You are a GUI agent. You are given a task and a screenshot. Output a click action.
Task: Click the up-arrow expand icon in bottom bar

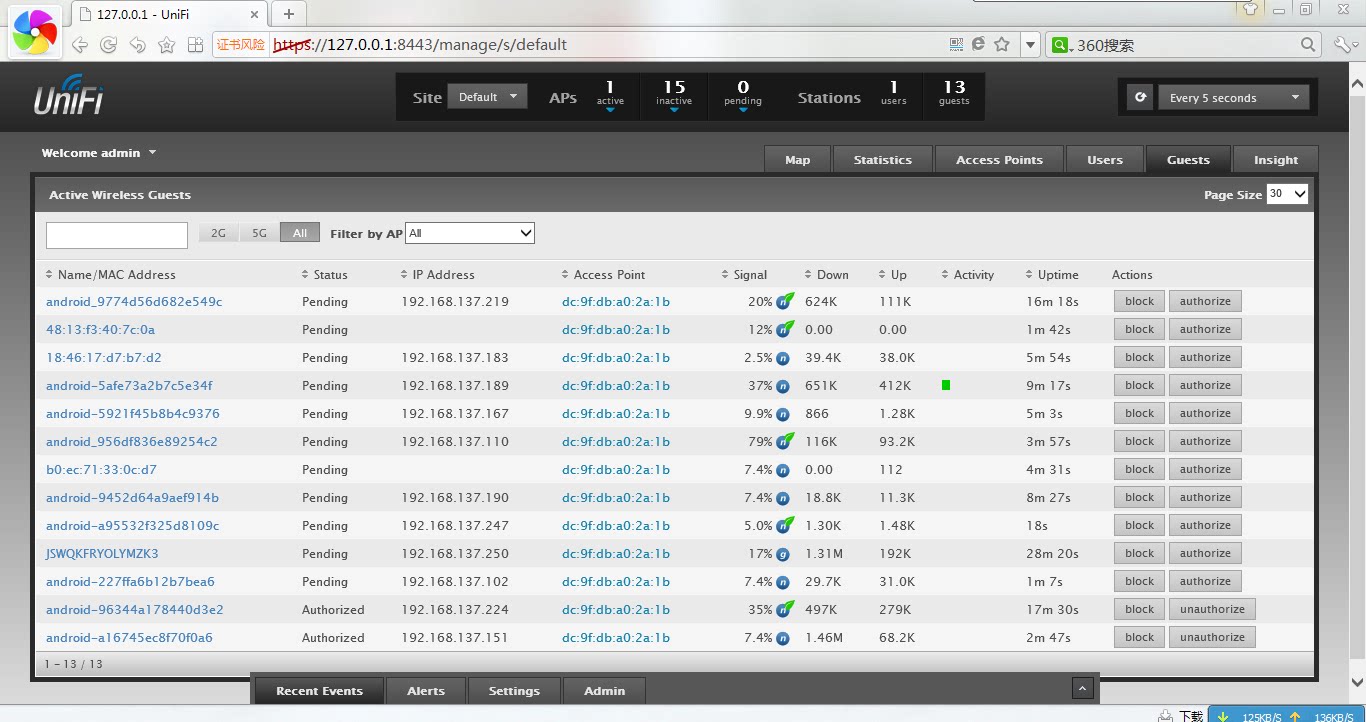tap(1081, 689)
